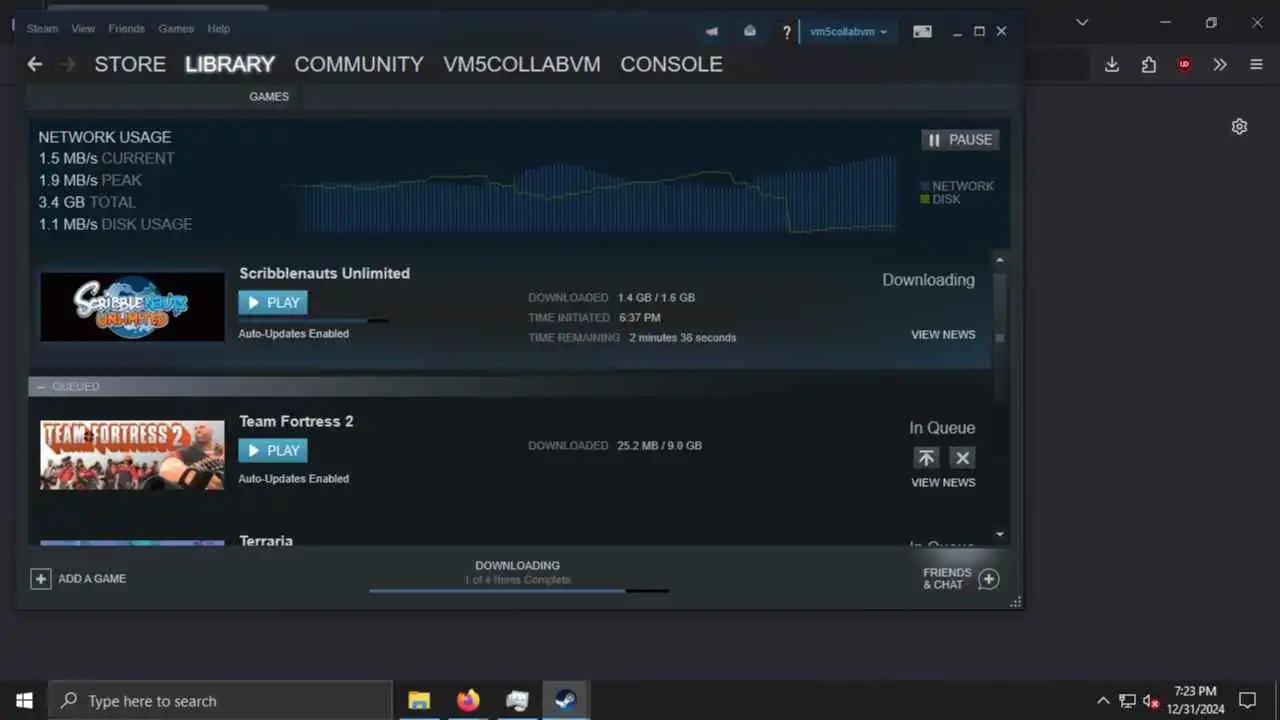Play Scribblenauts Unlimited
This screenshot has width=1280, height=720.
point(273,303)
